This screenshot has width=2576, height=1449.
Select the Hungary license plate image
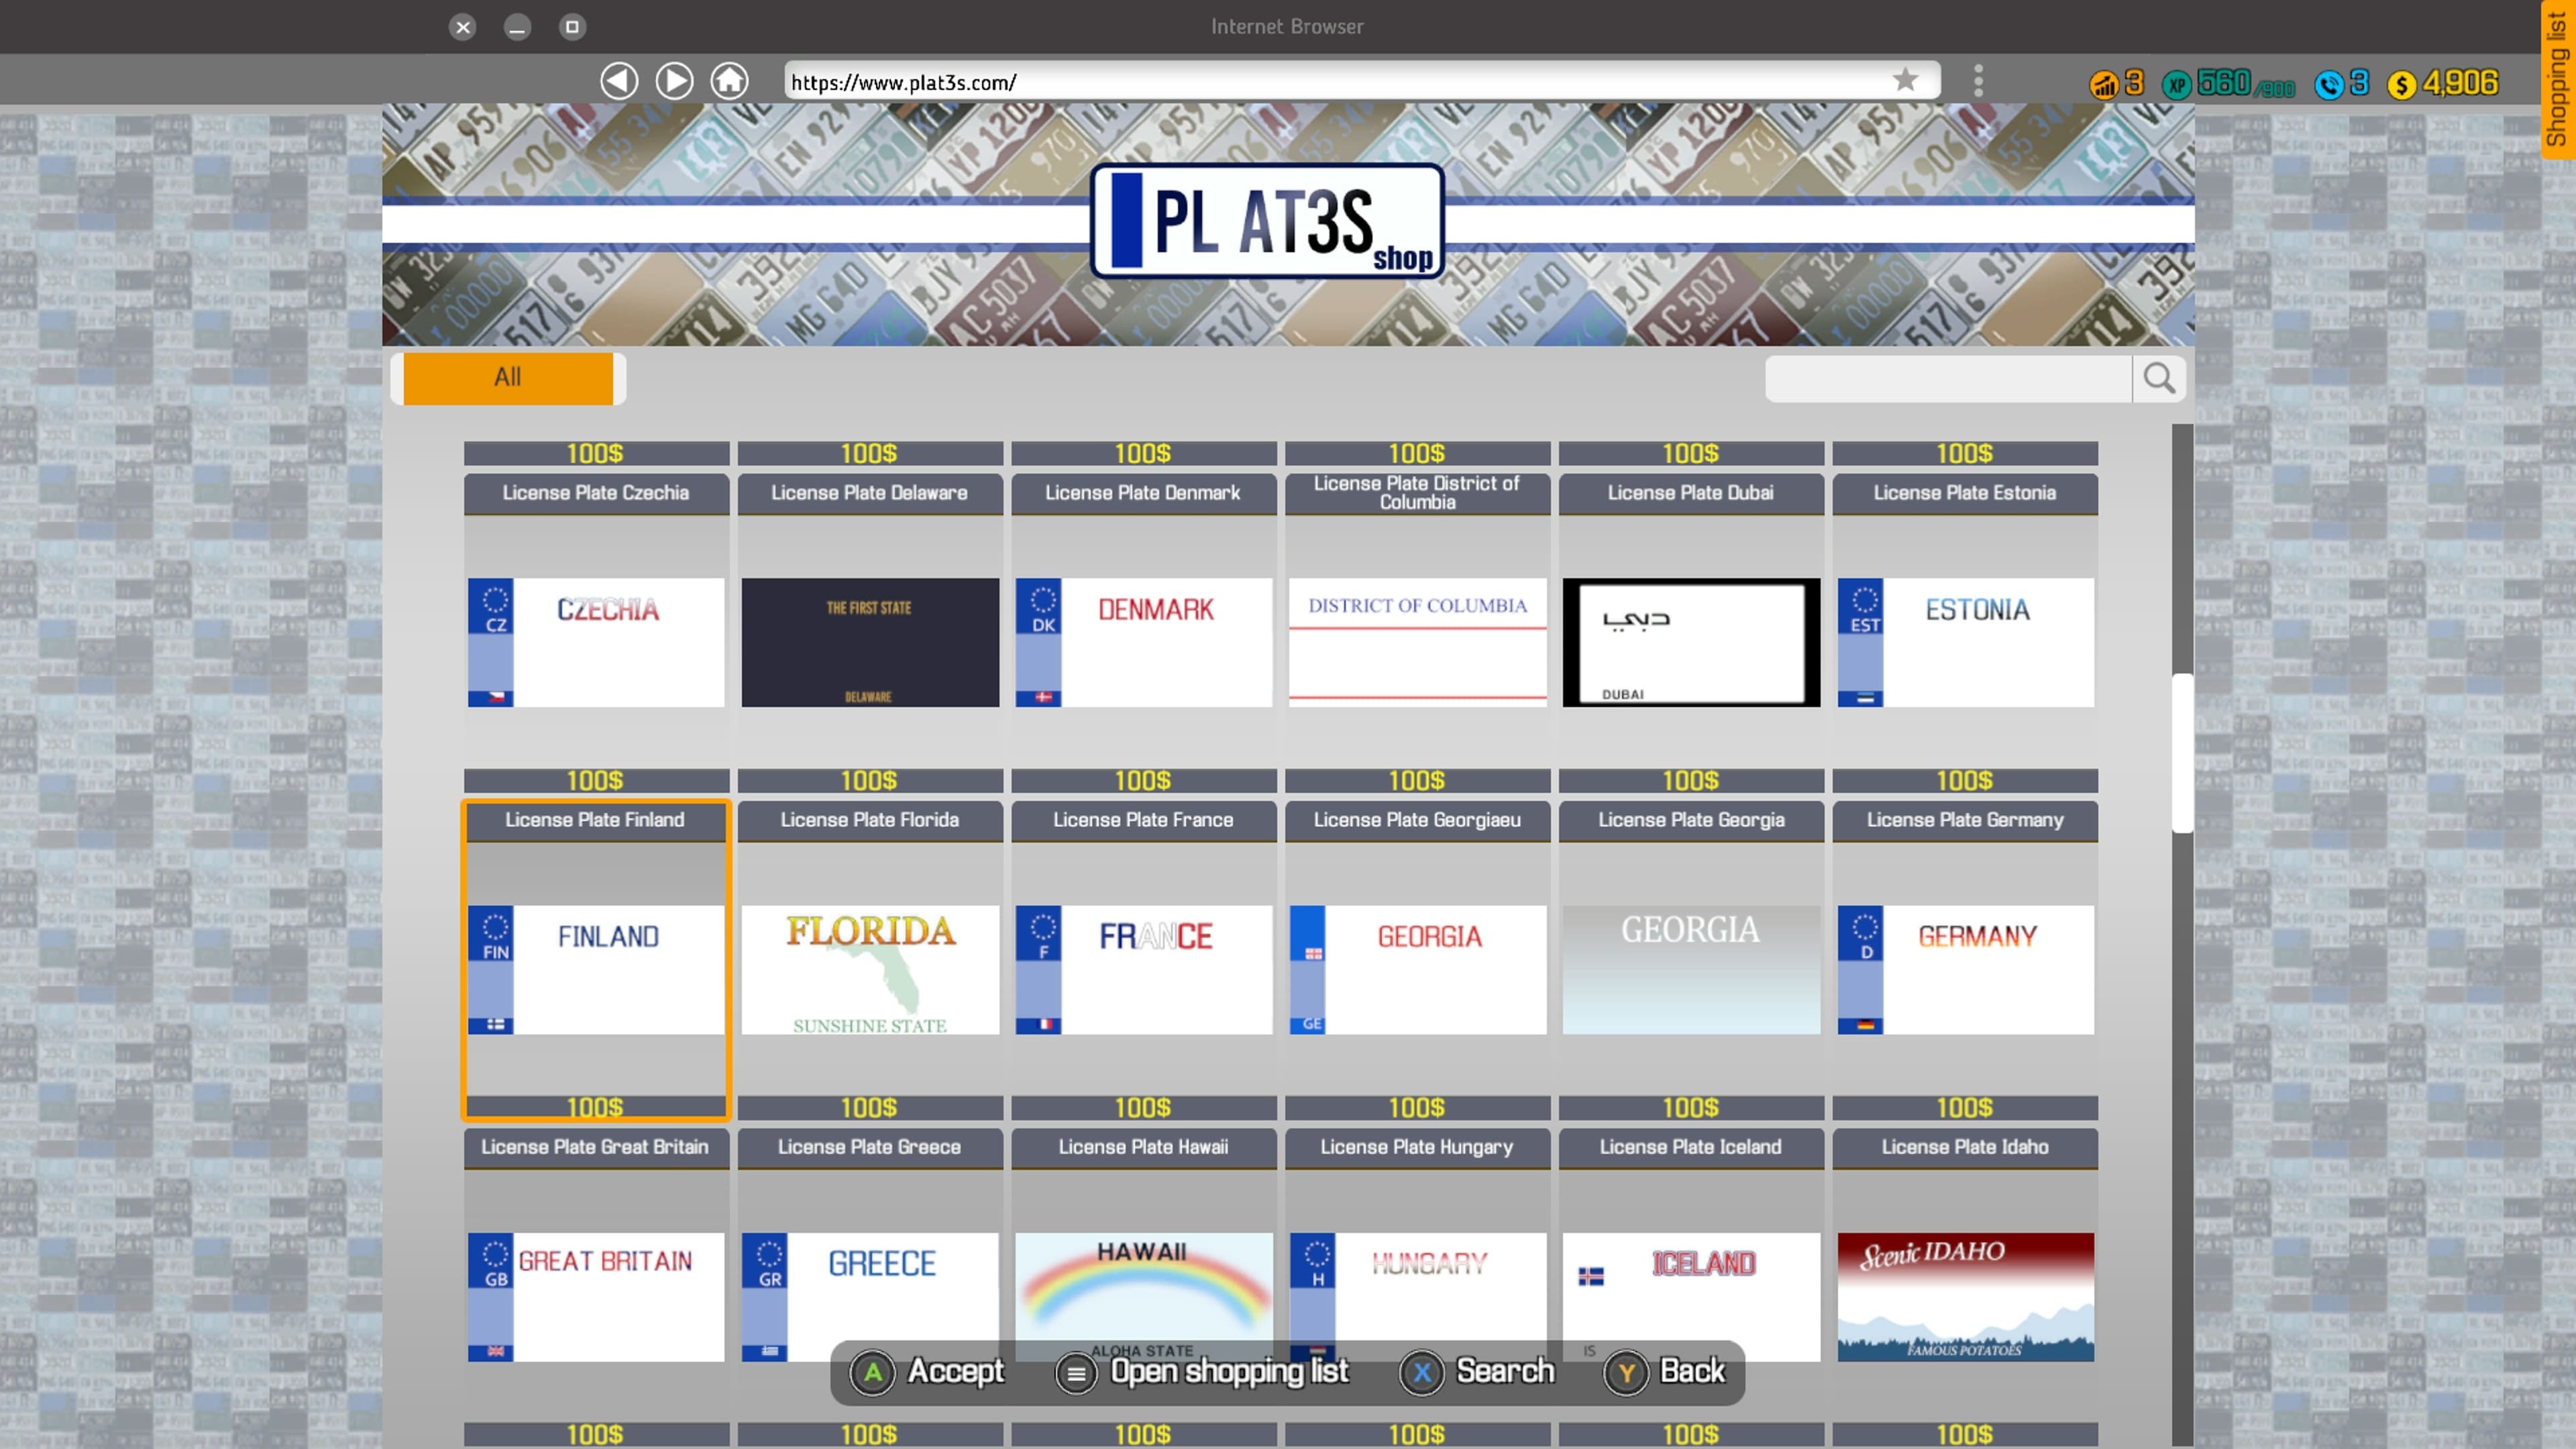[1418, 1296]
